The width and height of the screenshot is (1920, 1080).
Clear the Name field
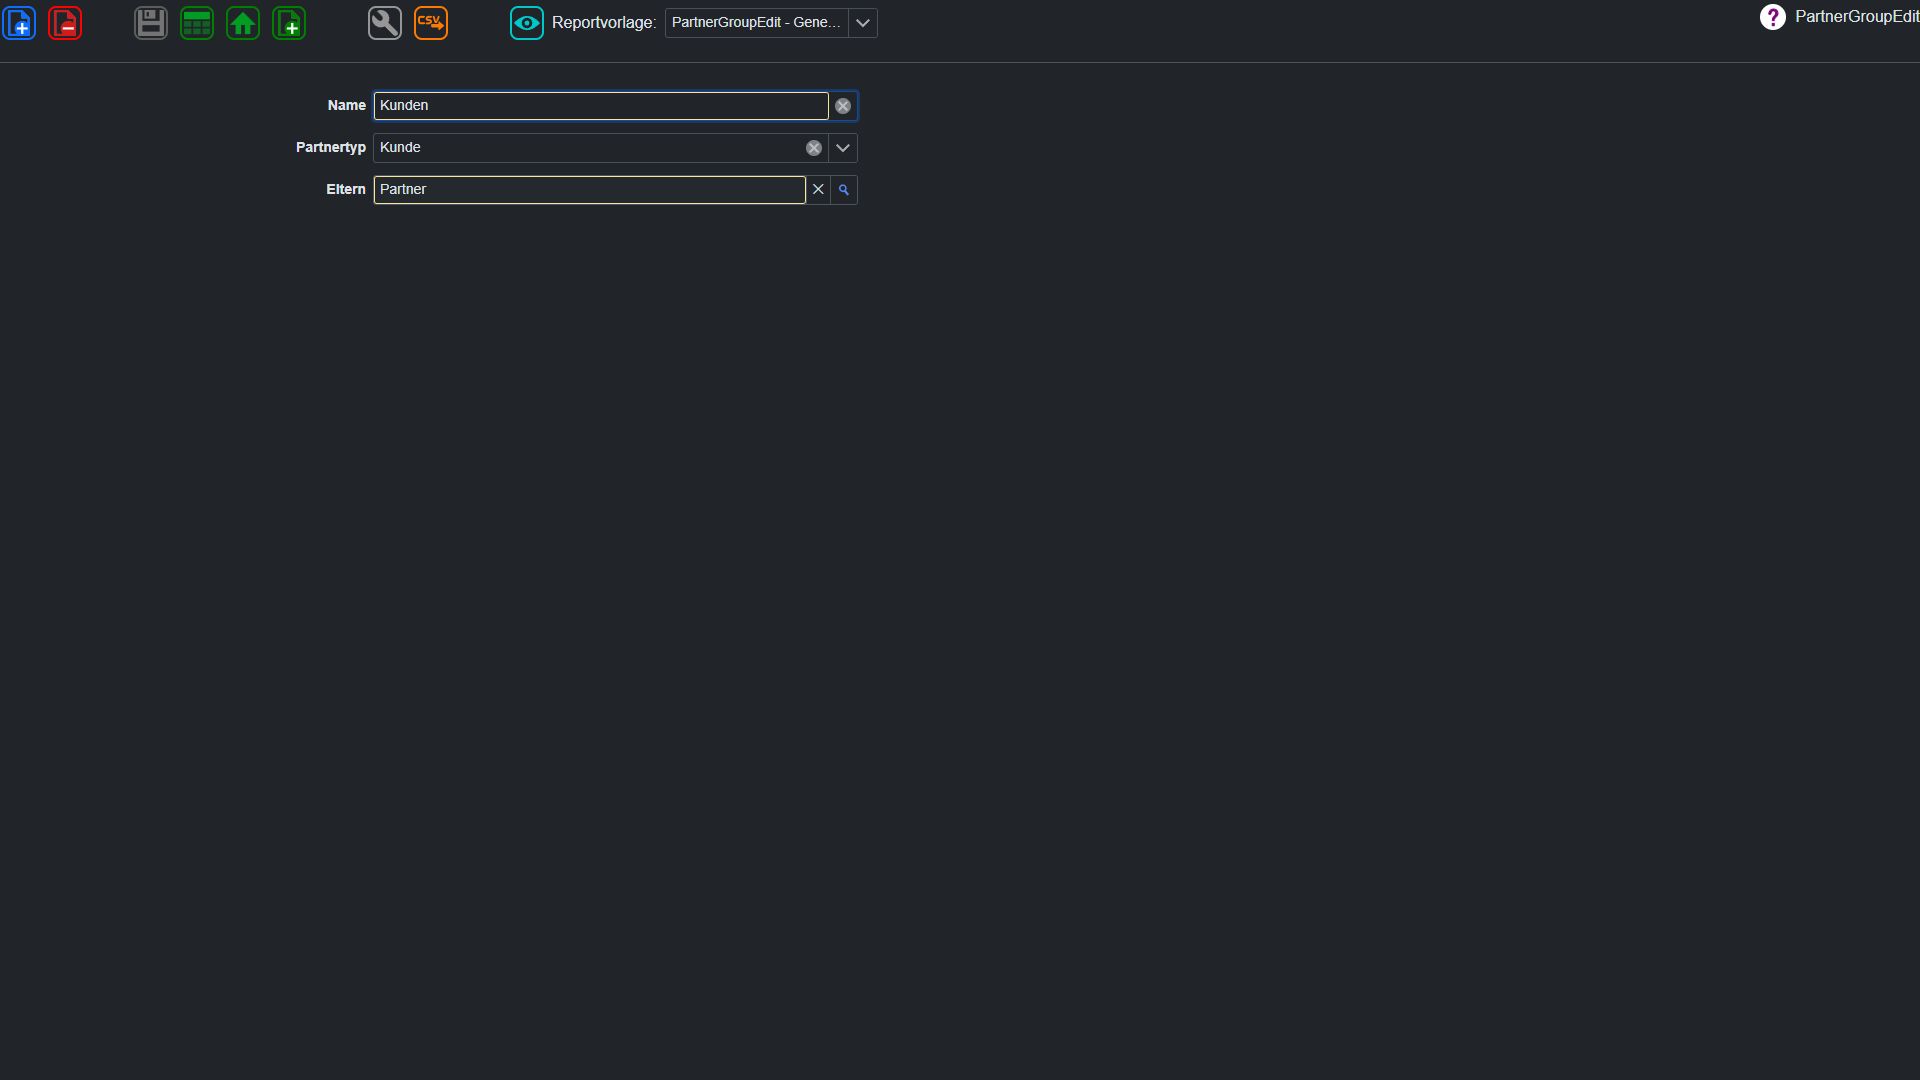coord(843,106)
